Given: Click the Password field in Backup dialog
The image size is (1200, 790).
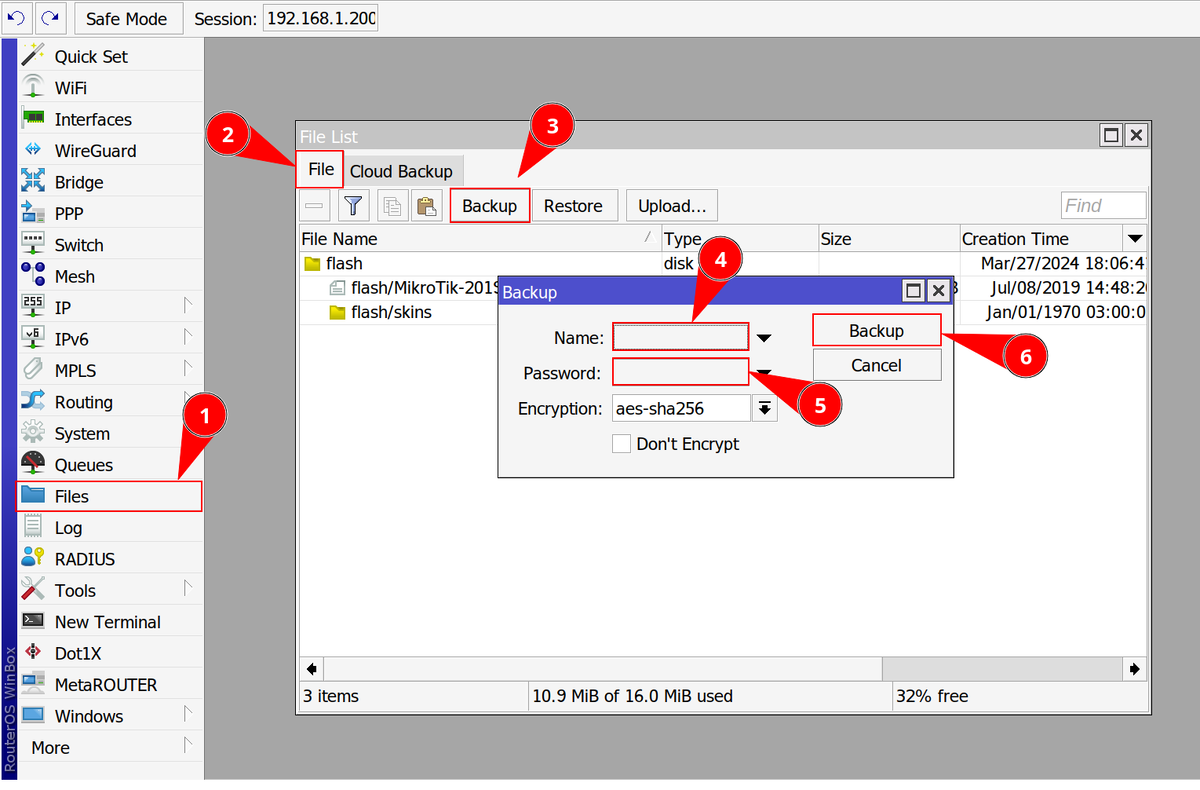Looking at the screenshot, I should [681, 372].
